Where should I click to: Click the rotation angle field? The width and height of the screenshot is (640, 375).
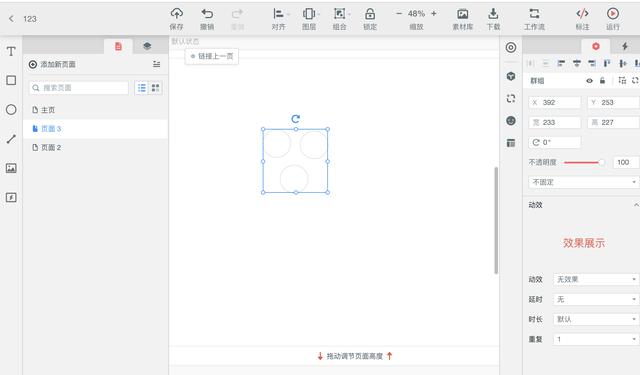[x=555, y=142]
